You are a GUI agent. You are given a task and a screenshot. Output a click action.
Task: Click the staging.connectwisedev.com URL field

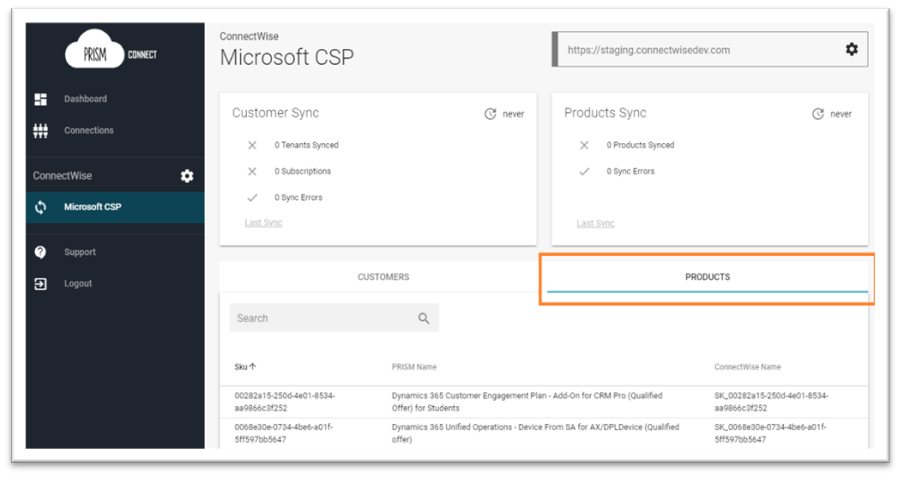pyautogui.click(x=710, y=49)
